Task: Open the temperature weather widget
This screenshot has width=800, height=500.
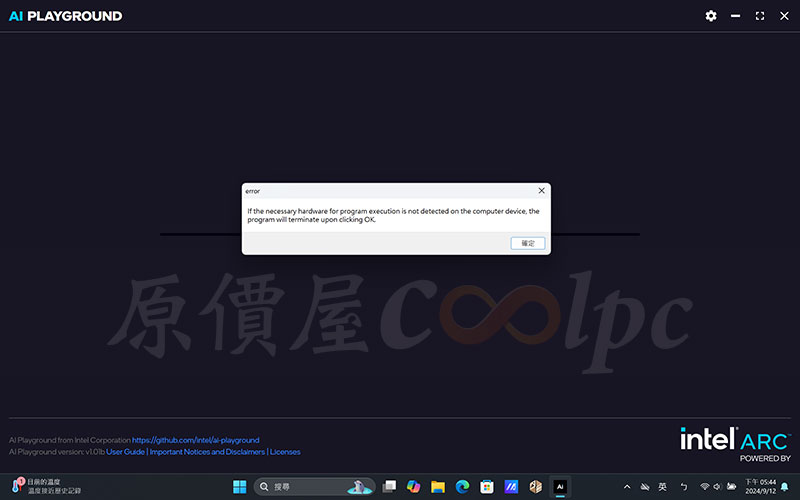Action: [46, 486]
